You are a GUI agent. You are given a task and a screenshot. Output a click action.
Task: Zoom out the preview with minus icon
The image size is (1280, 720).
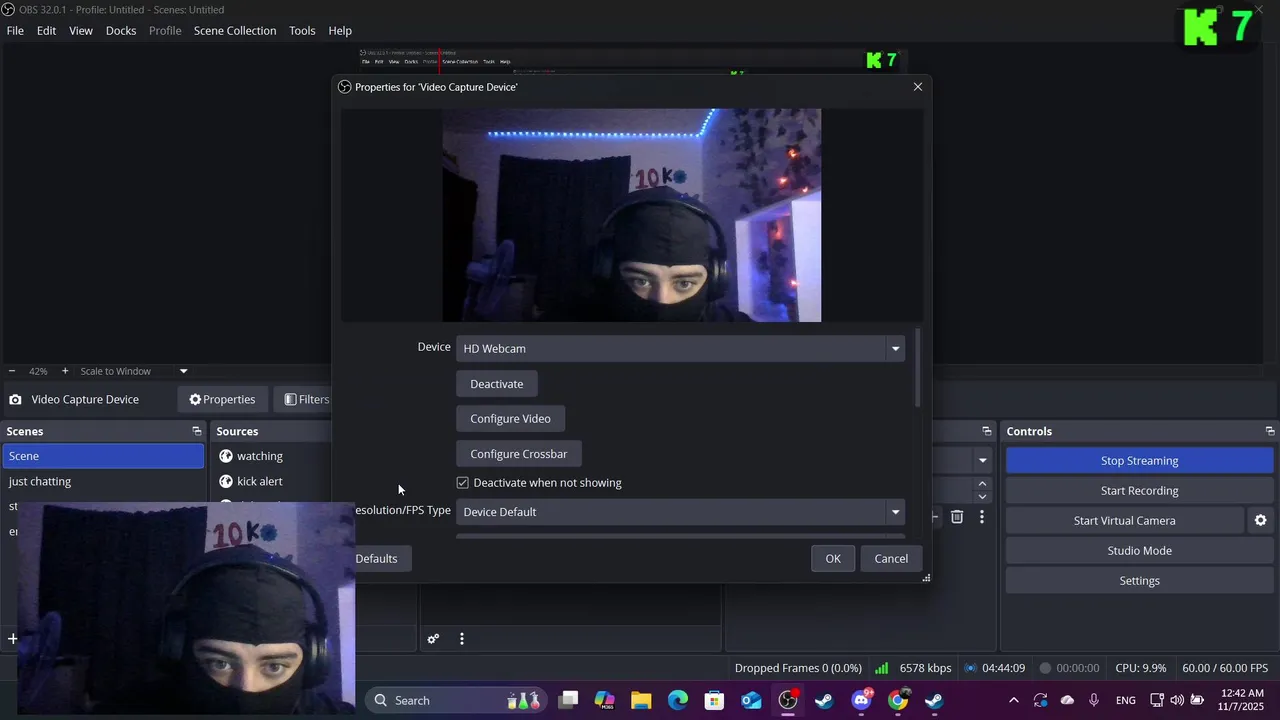click(12, 371)
